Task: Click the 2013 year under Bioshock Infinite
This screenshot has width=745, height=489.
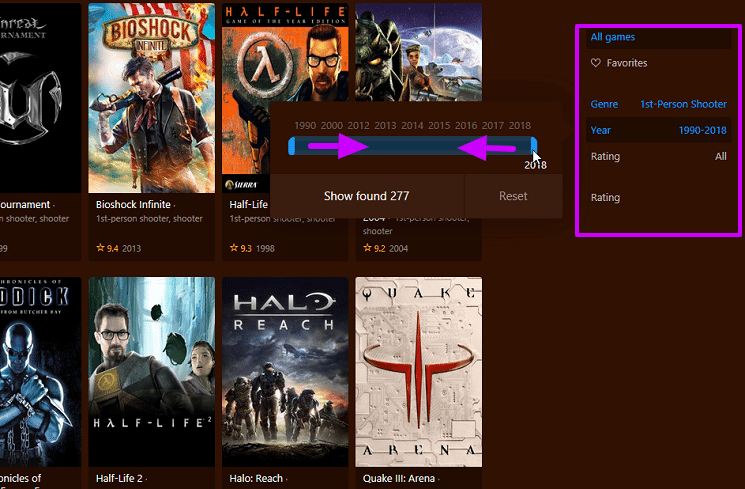Action: (132, 248)
